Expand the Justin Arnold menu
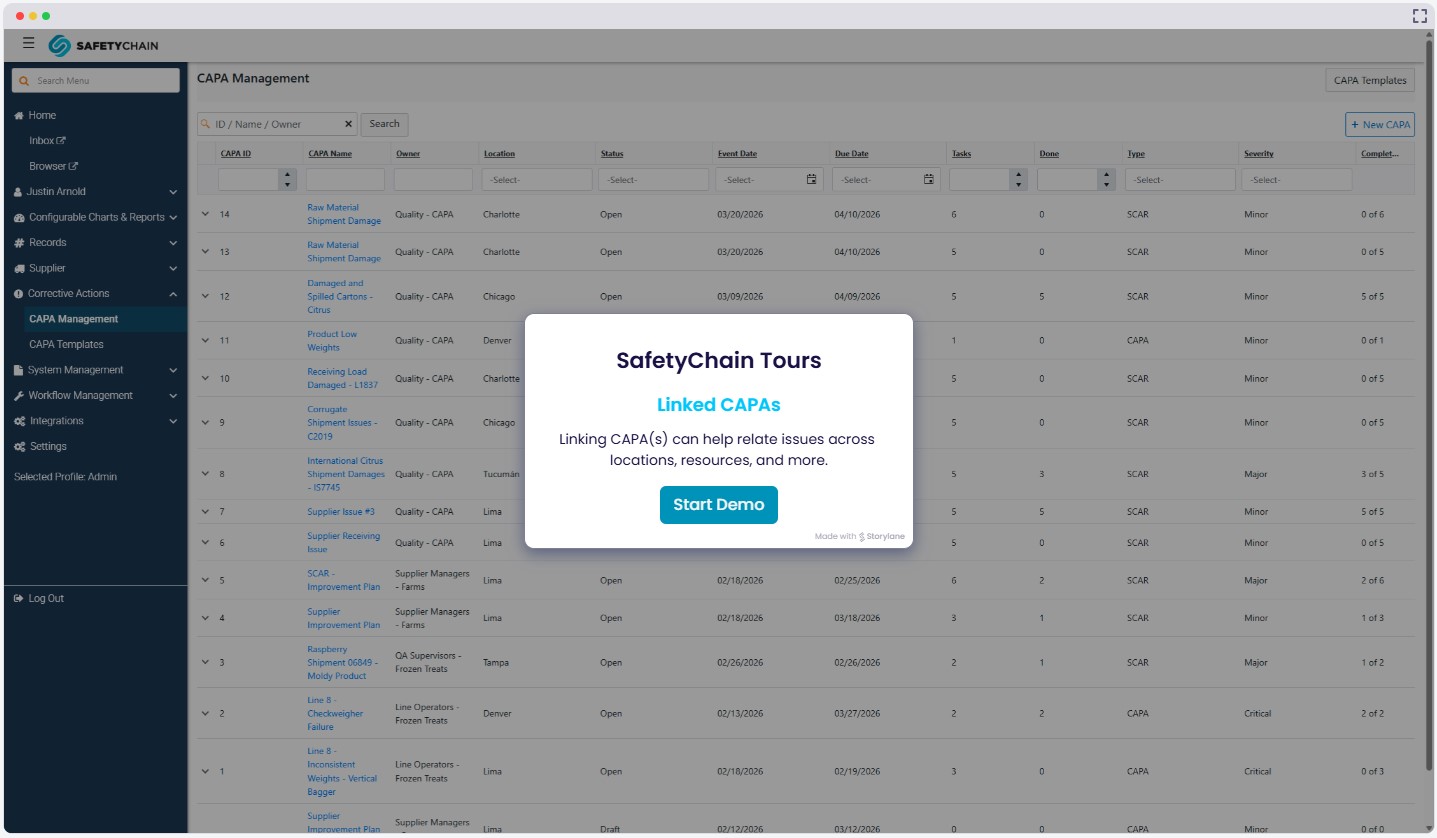This screenshot has width=1437, height=838. (173, 192)
